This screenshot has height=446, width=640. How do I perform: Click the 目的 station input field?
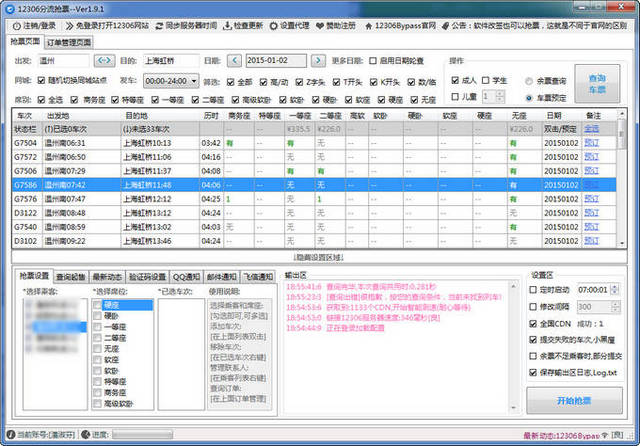pos(171,61)
